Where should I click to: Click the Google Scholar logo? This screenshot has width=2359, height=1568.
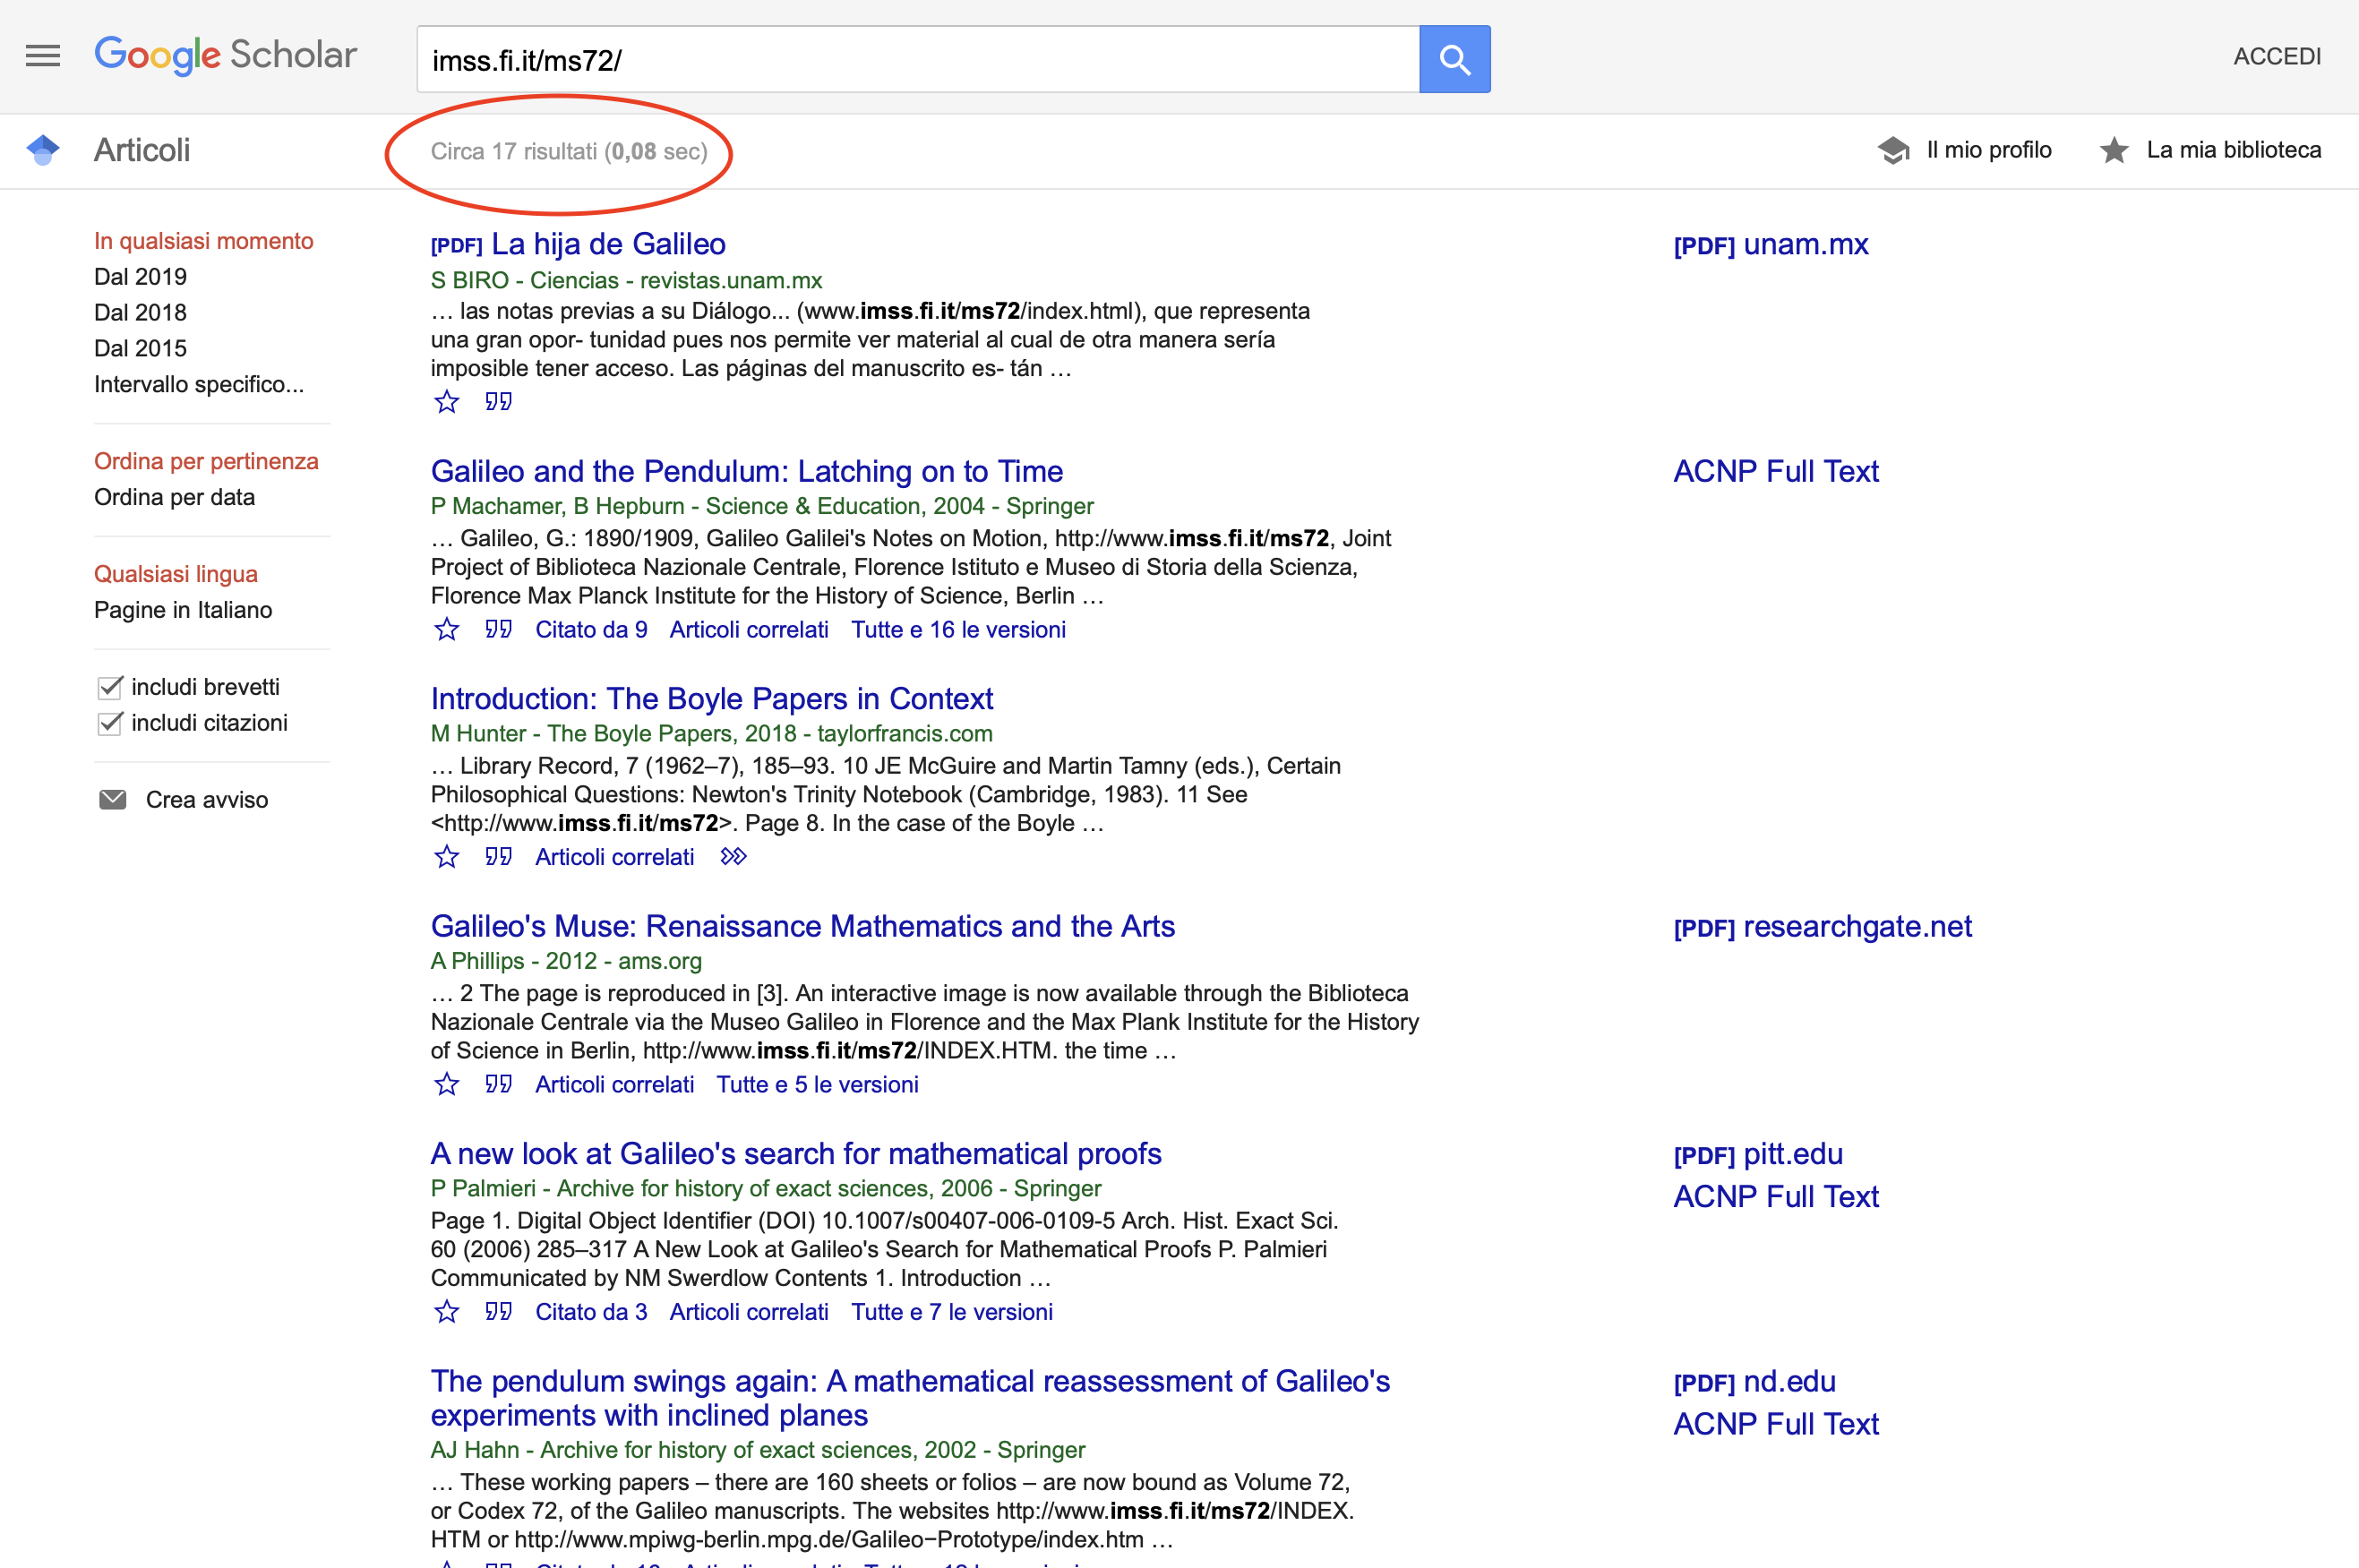225,55
